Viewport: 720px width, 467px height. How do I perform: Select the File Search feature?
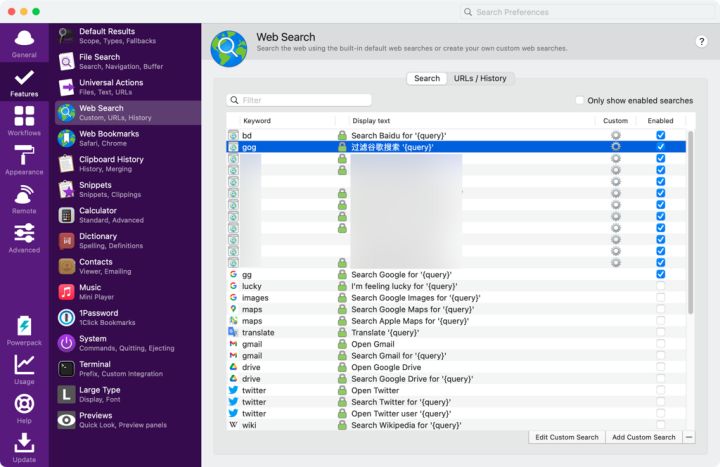click(x=128, y=62)
